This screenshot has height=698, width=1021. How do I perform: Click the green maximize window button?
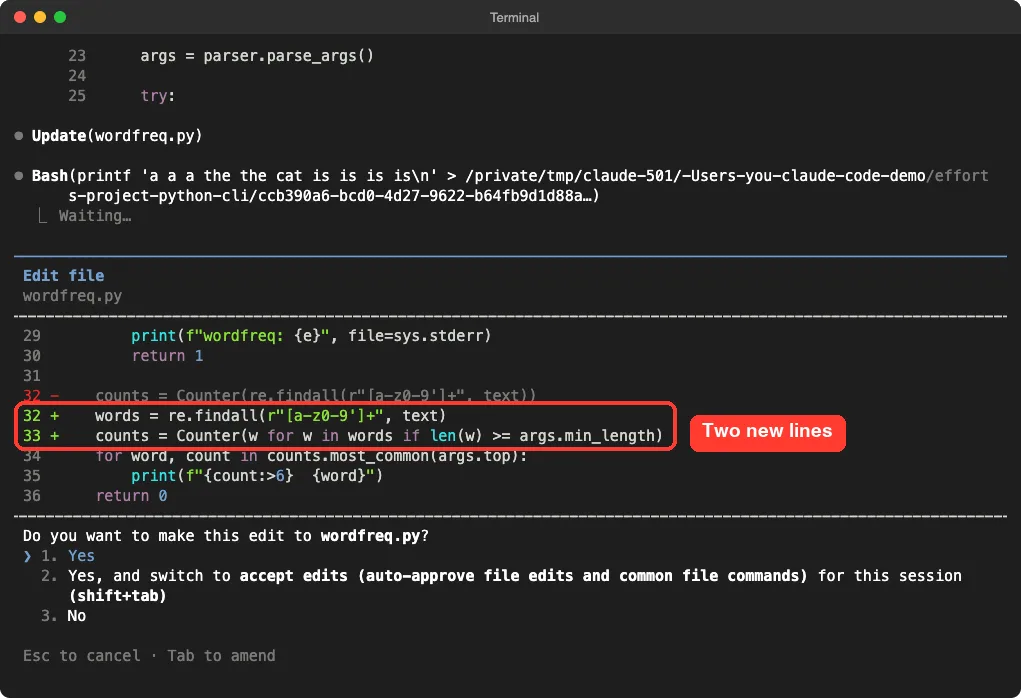point(60,17)
